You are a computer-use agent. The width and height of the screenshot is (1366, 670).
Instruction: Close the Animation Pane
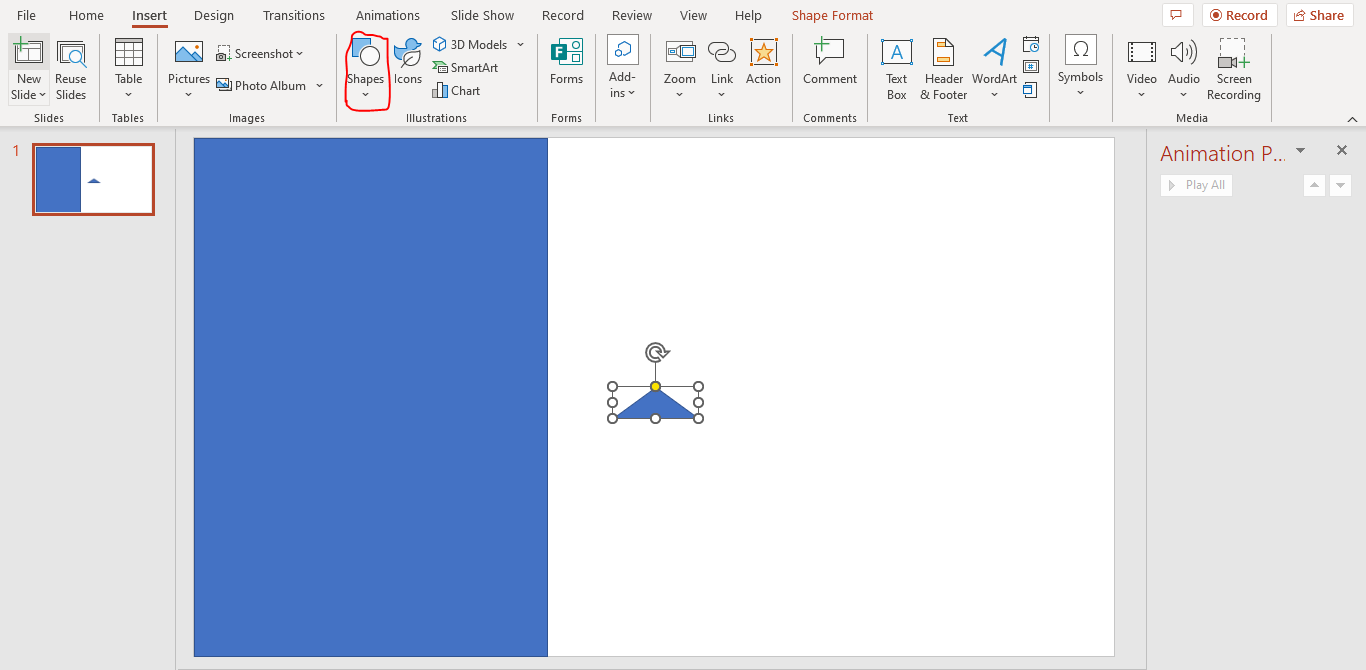tap(1342, 151)
